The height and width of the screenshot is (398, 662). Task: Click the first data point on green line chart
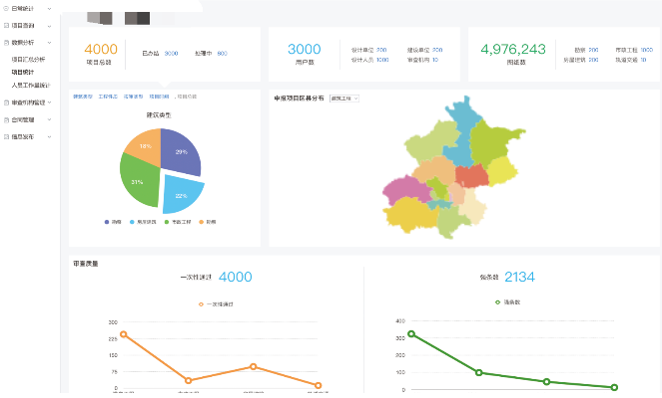pyautogui.click(x=411, y=334)
